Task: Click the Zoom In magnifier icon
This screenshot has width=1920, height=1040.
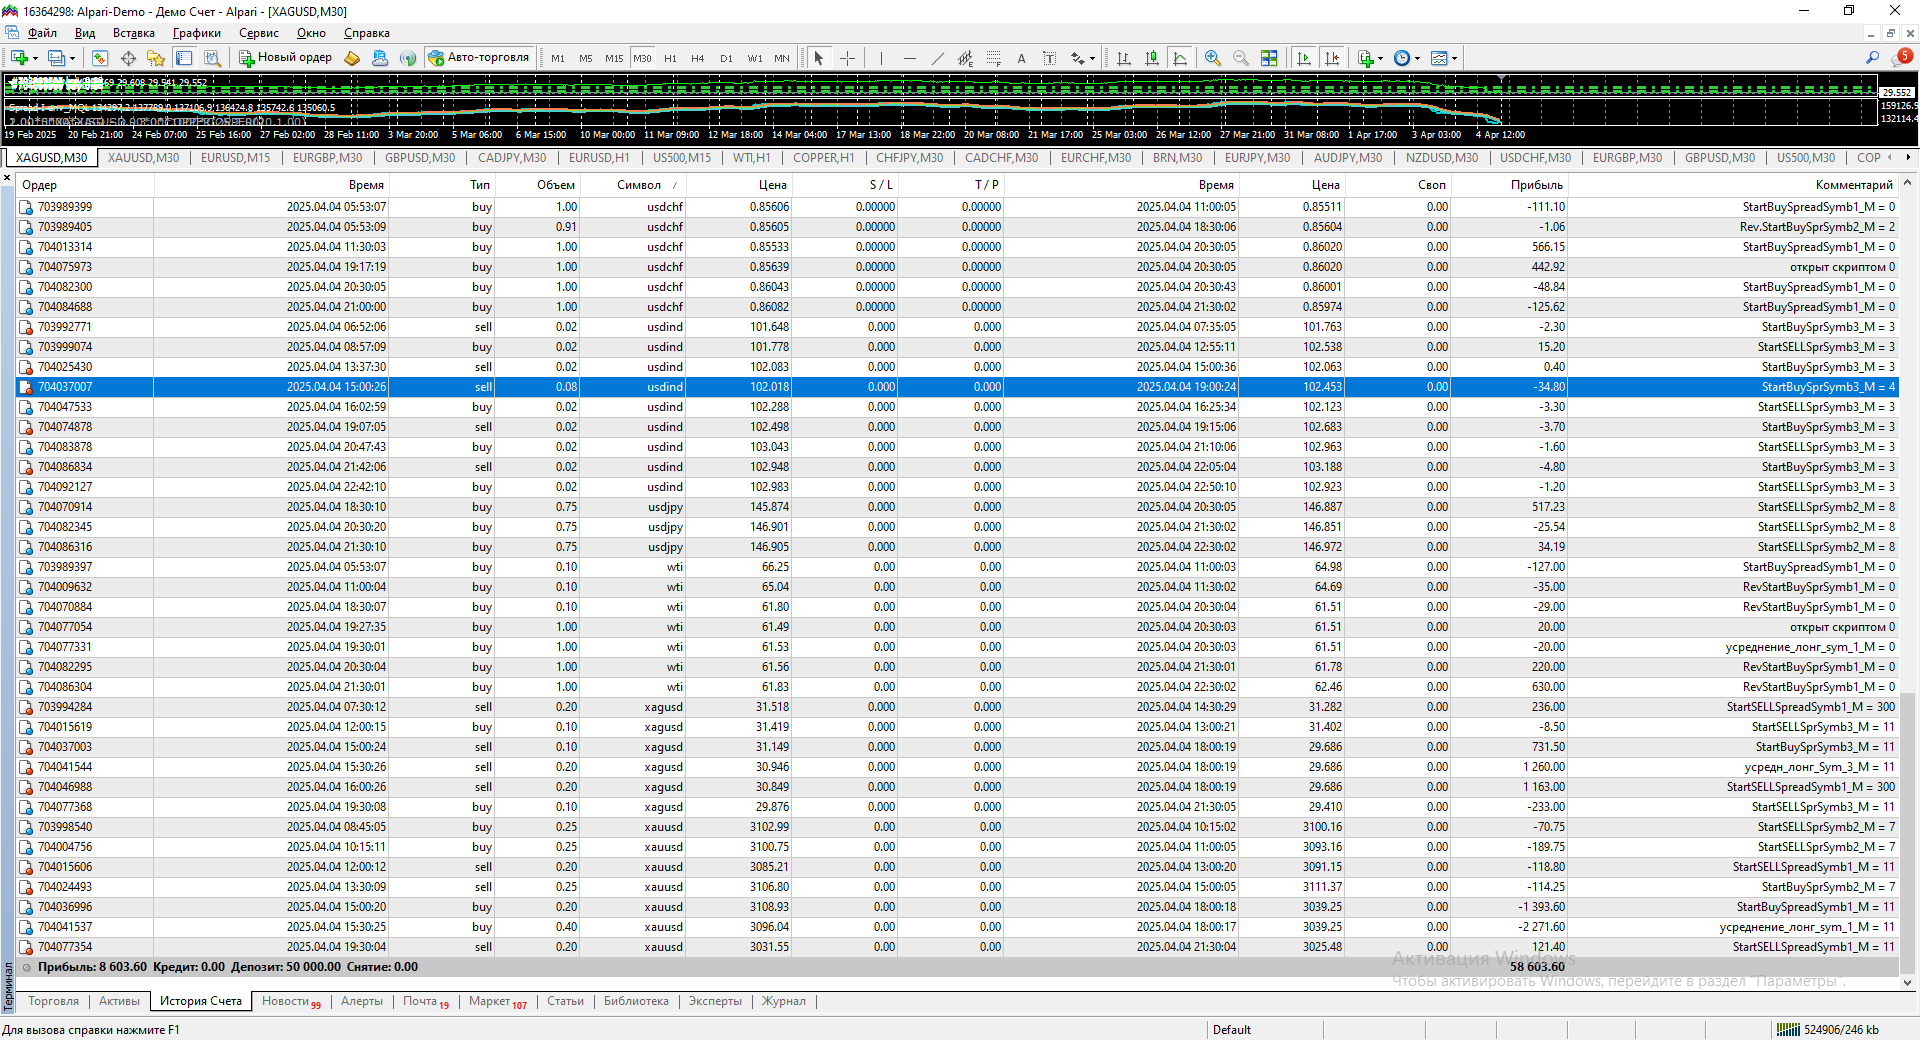Action: 1212,58
